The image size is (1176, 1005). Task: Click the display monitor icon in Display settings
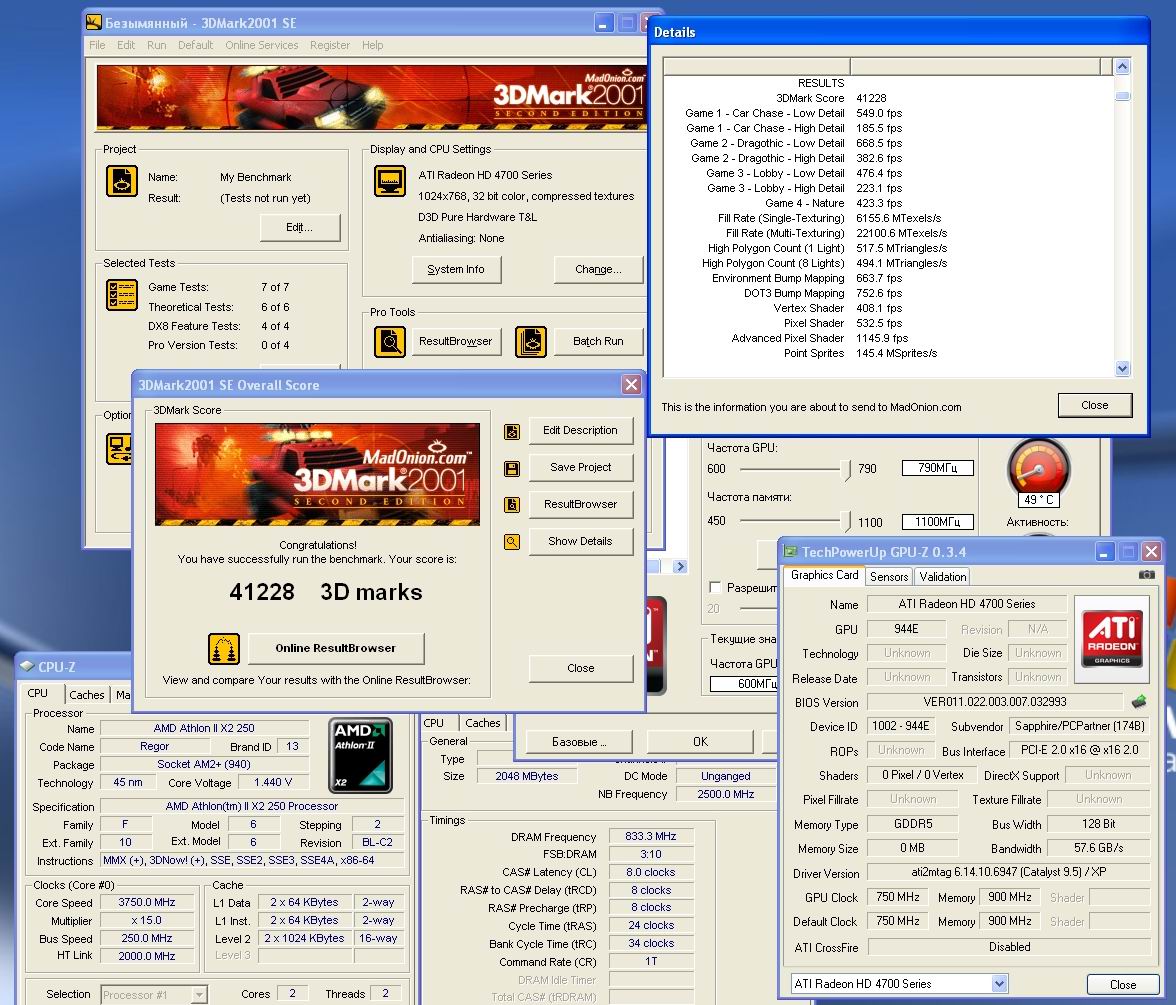pyautogui.click(x=389, y=181)
